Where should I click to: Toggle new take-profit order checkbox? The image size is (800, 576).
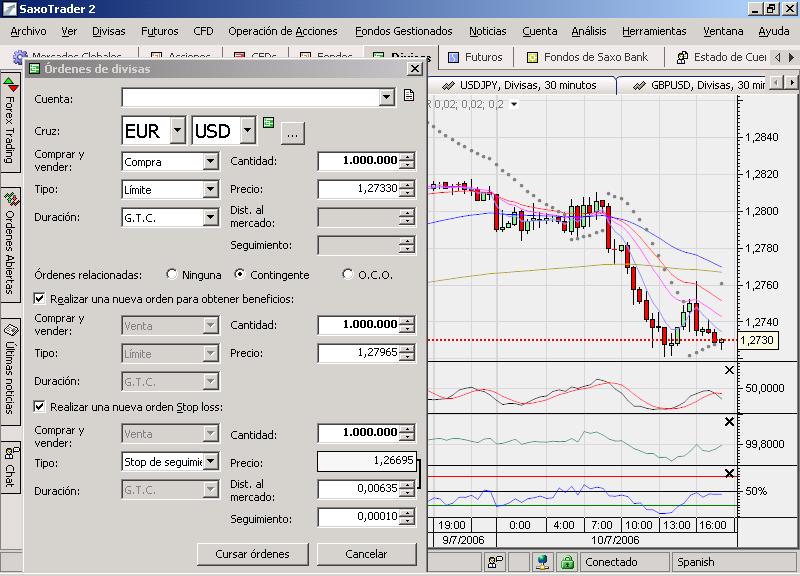tap(39, 298)
